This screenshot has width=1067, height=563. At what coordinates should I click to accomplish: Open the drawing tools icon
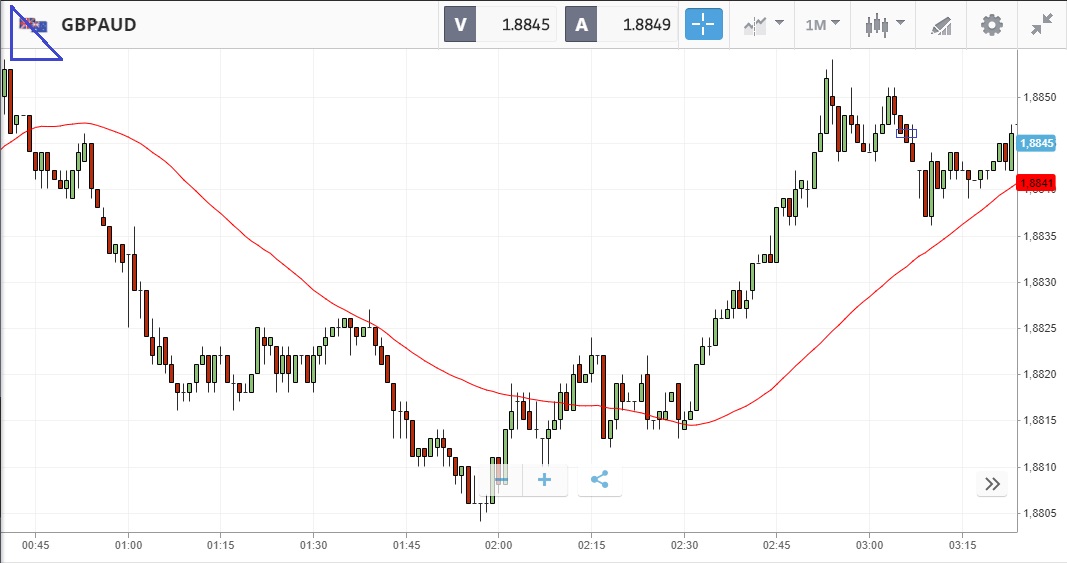click(941, 25)
